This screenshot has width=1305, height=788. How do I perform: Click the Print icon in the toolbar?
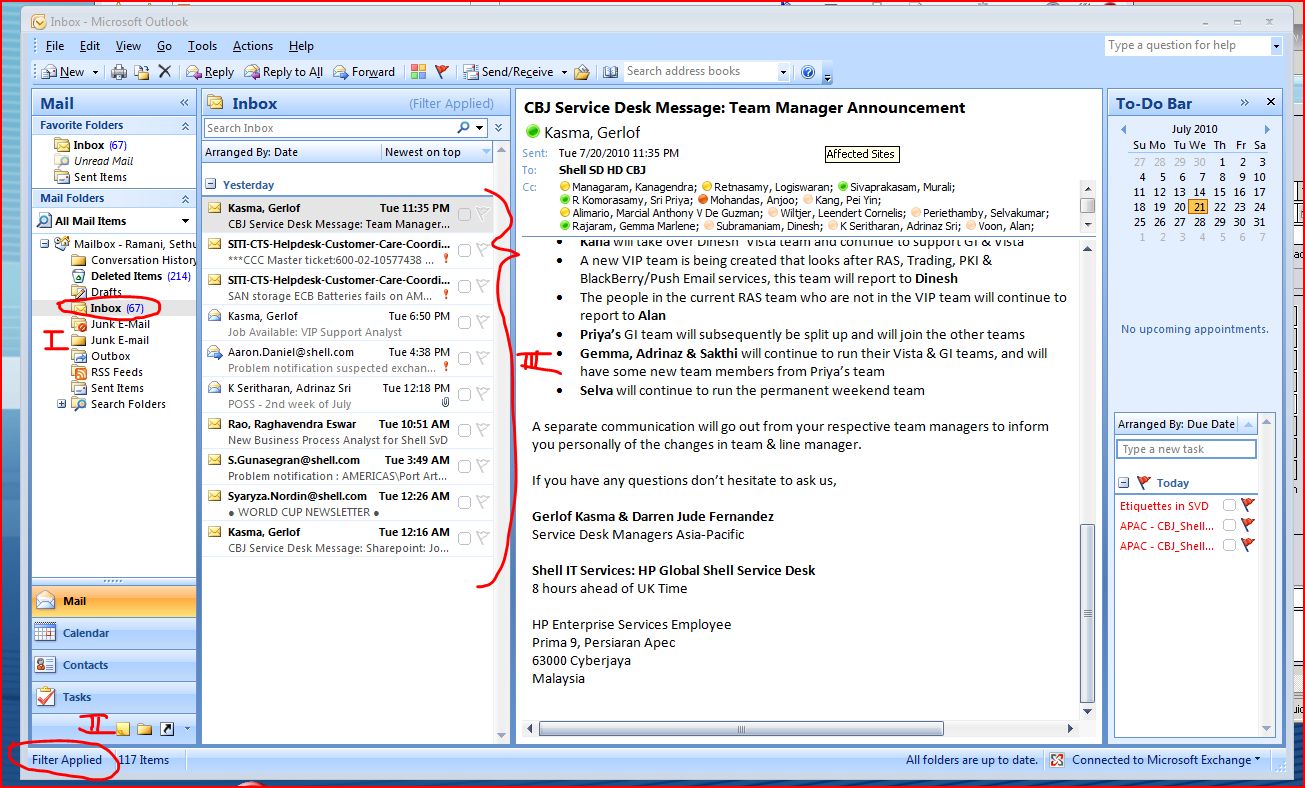(x=119, y=72)
